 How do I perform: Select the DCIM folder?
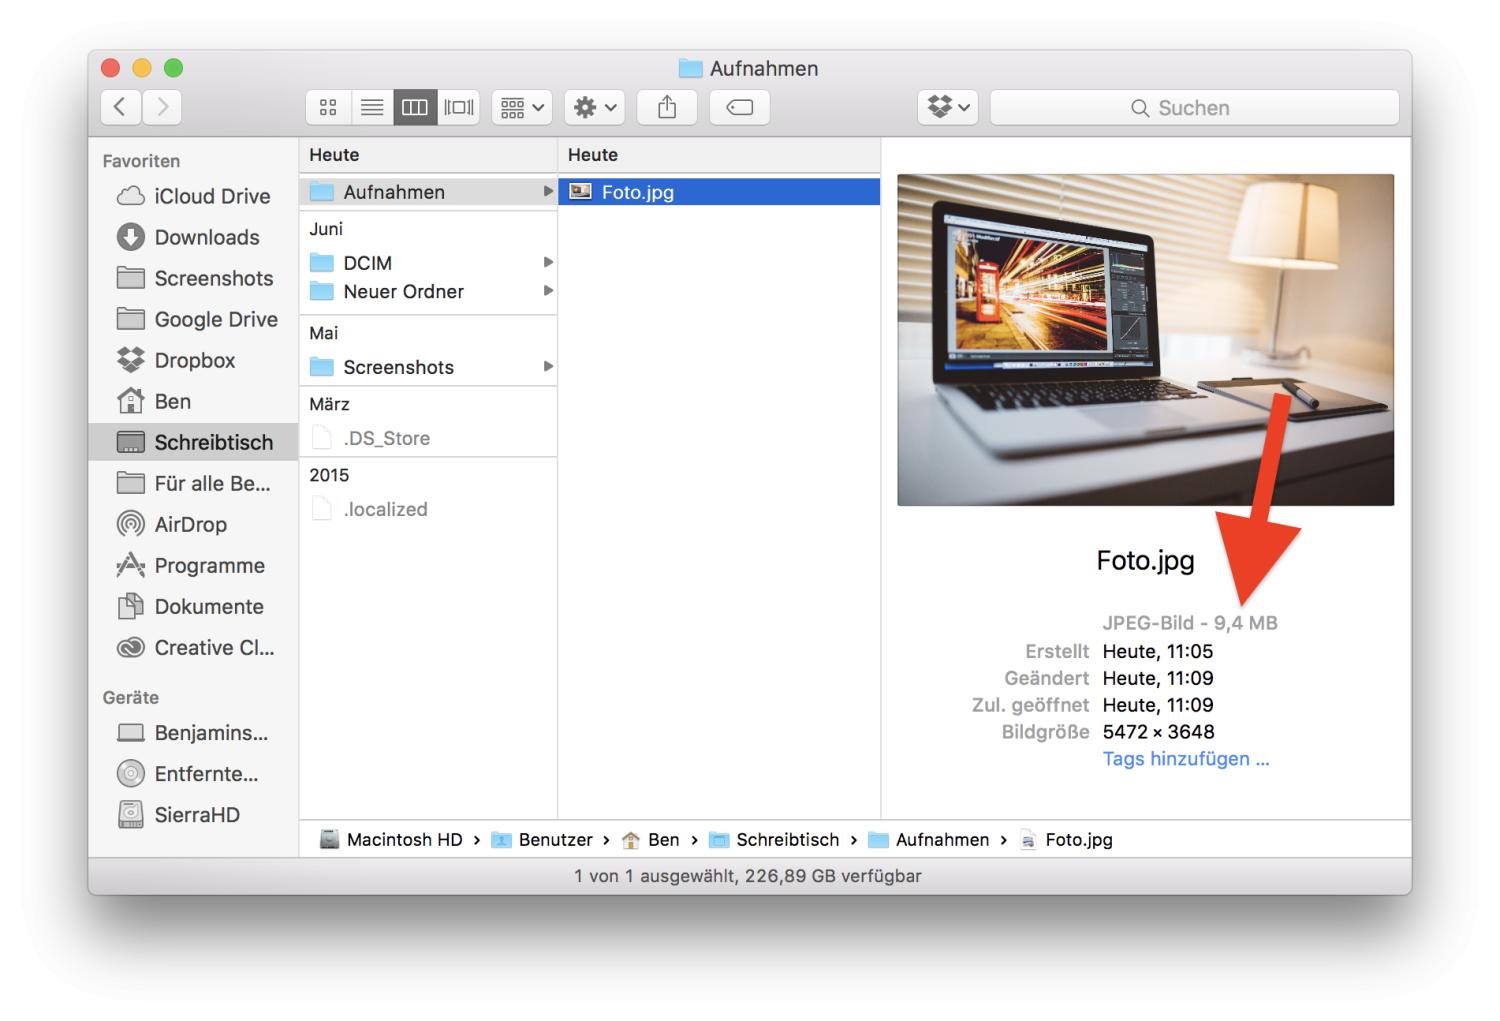point(428,263)
